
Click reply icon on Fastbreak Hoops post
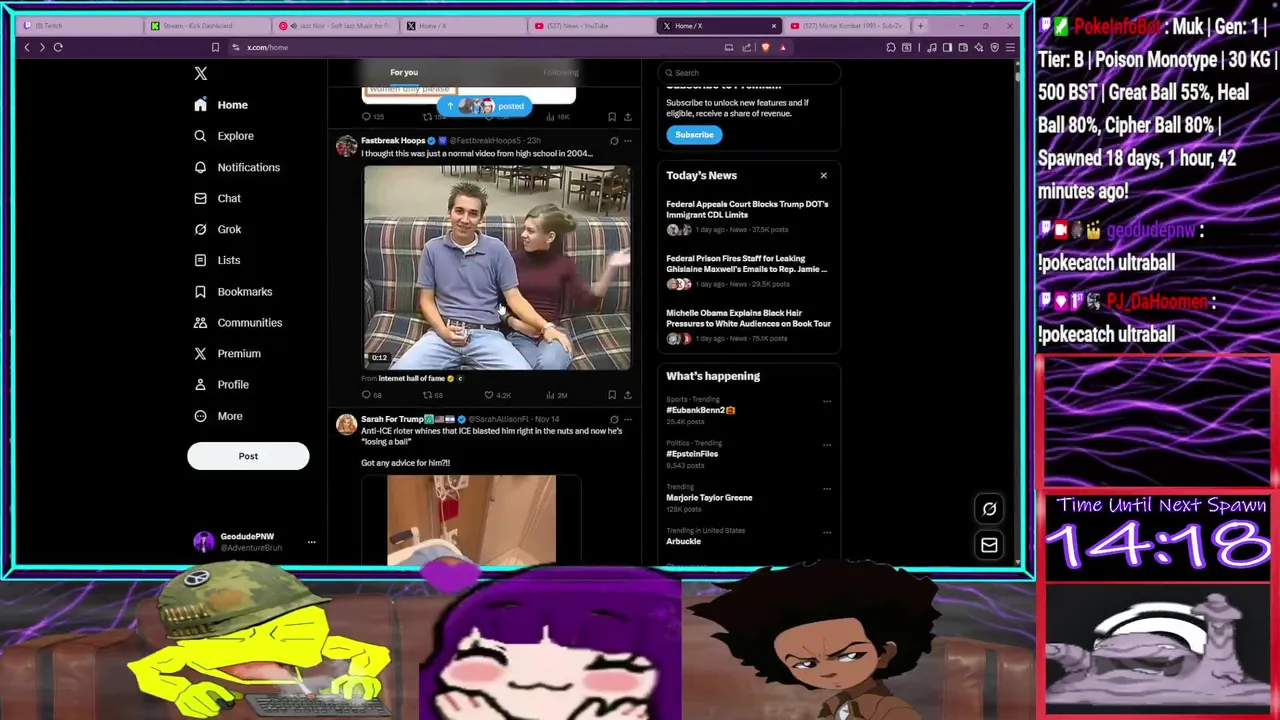pyautogui.click(x=366, y=395)
